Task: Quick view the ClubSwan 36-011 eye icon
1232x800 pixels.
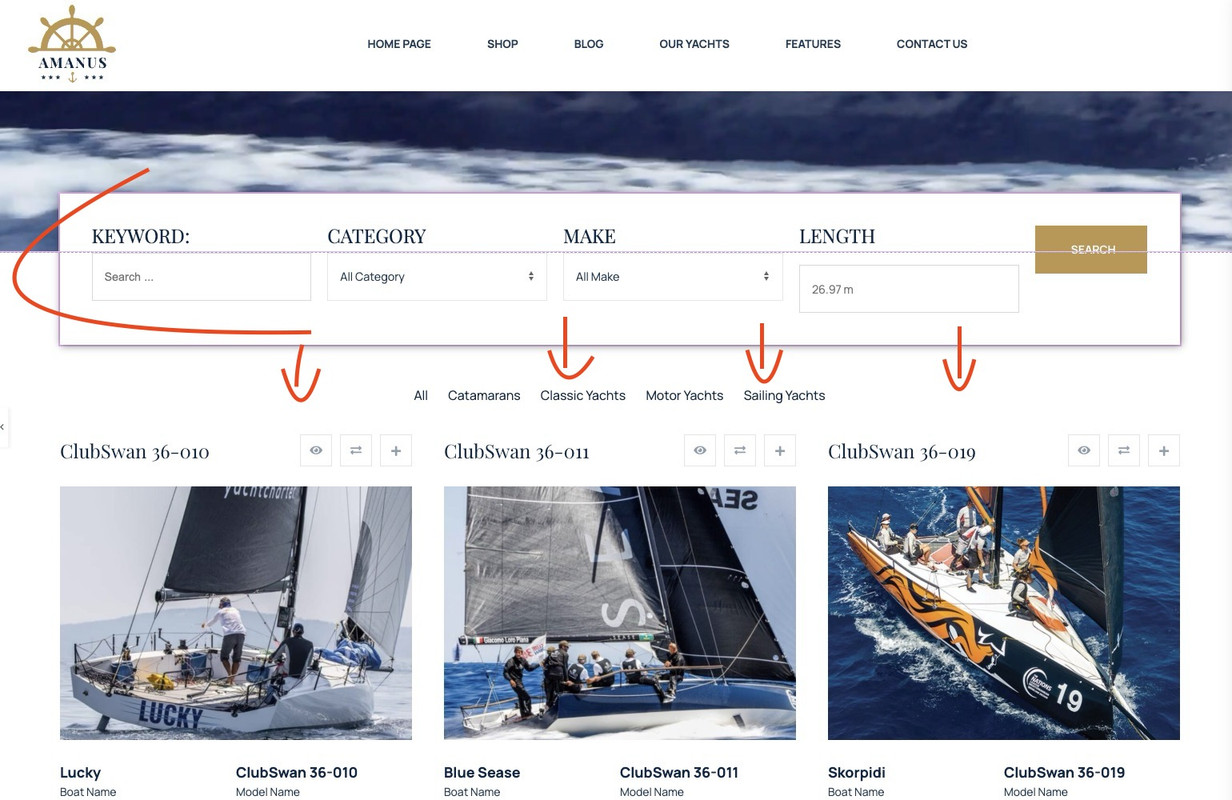Action: point(700,451)
